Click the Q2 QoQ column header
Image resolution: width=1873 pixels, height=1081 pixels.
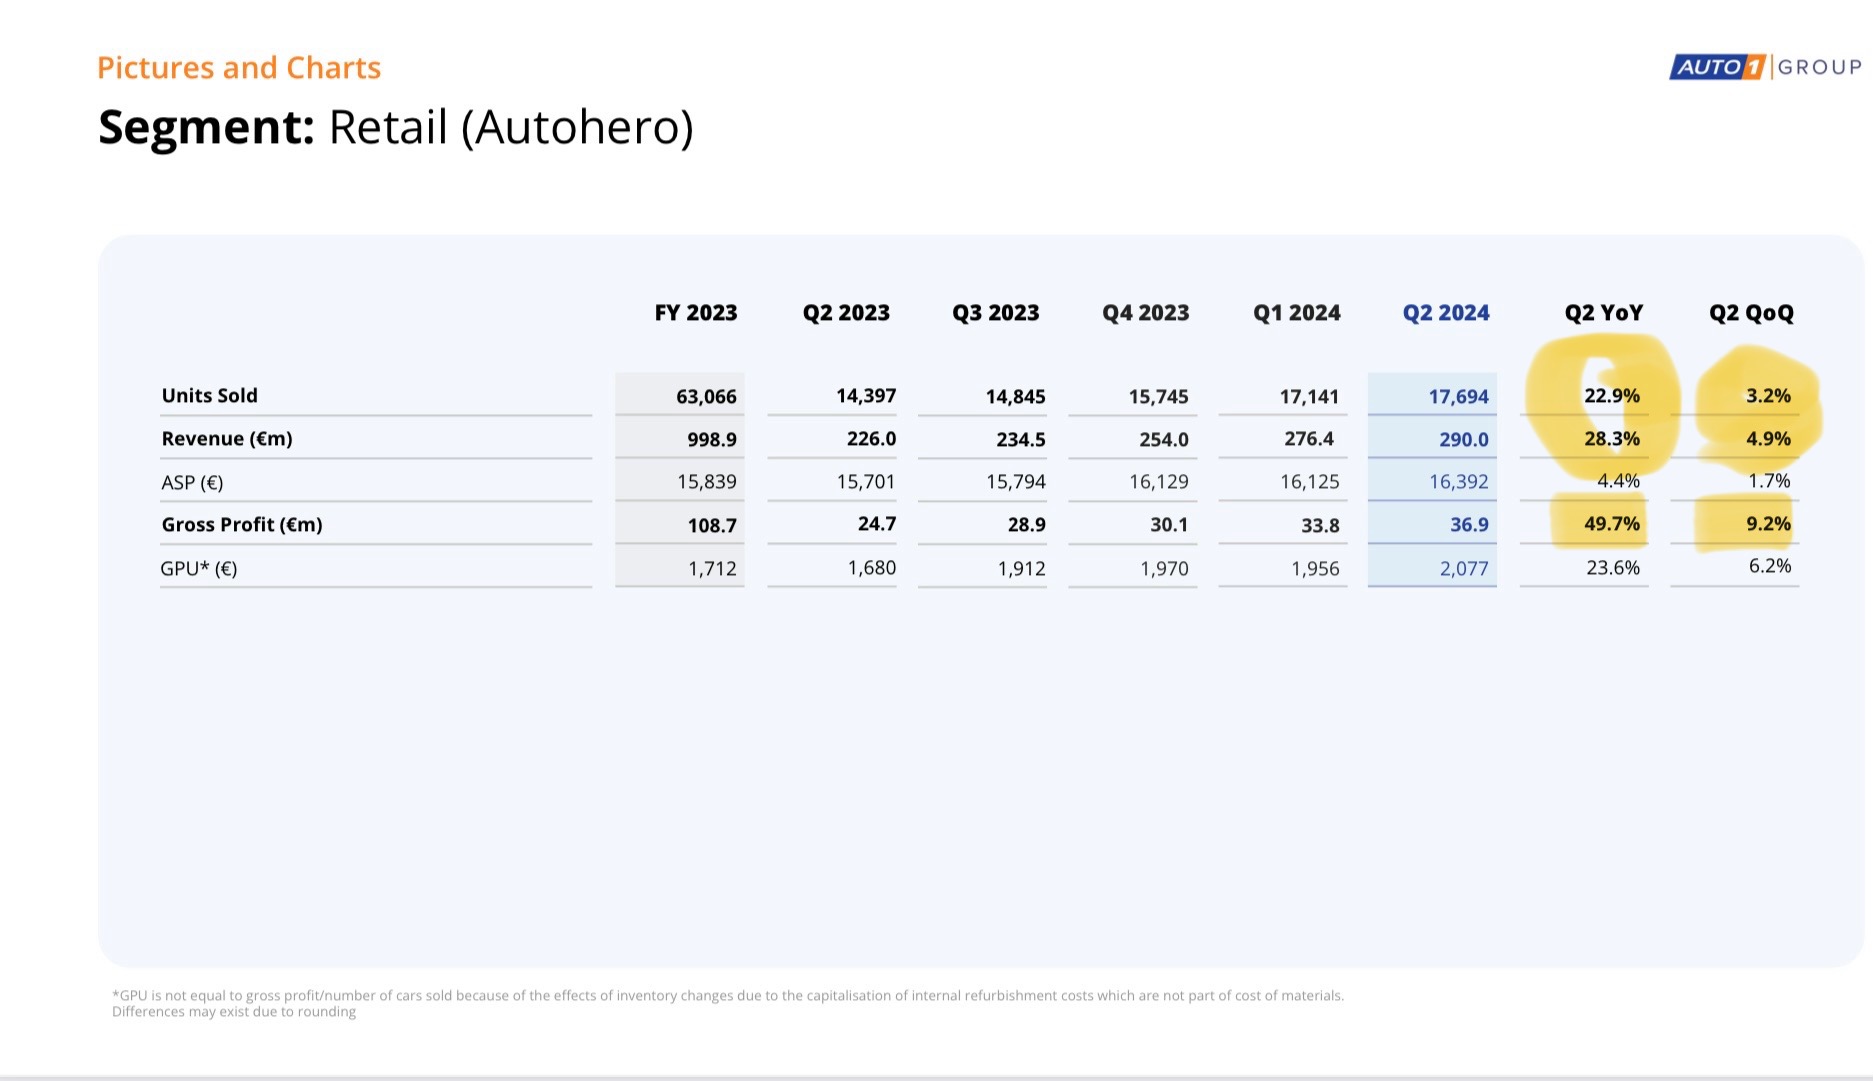pyautogui.click(x=1751, y=313)
